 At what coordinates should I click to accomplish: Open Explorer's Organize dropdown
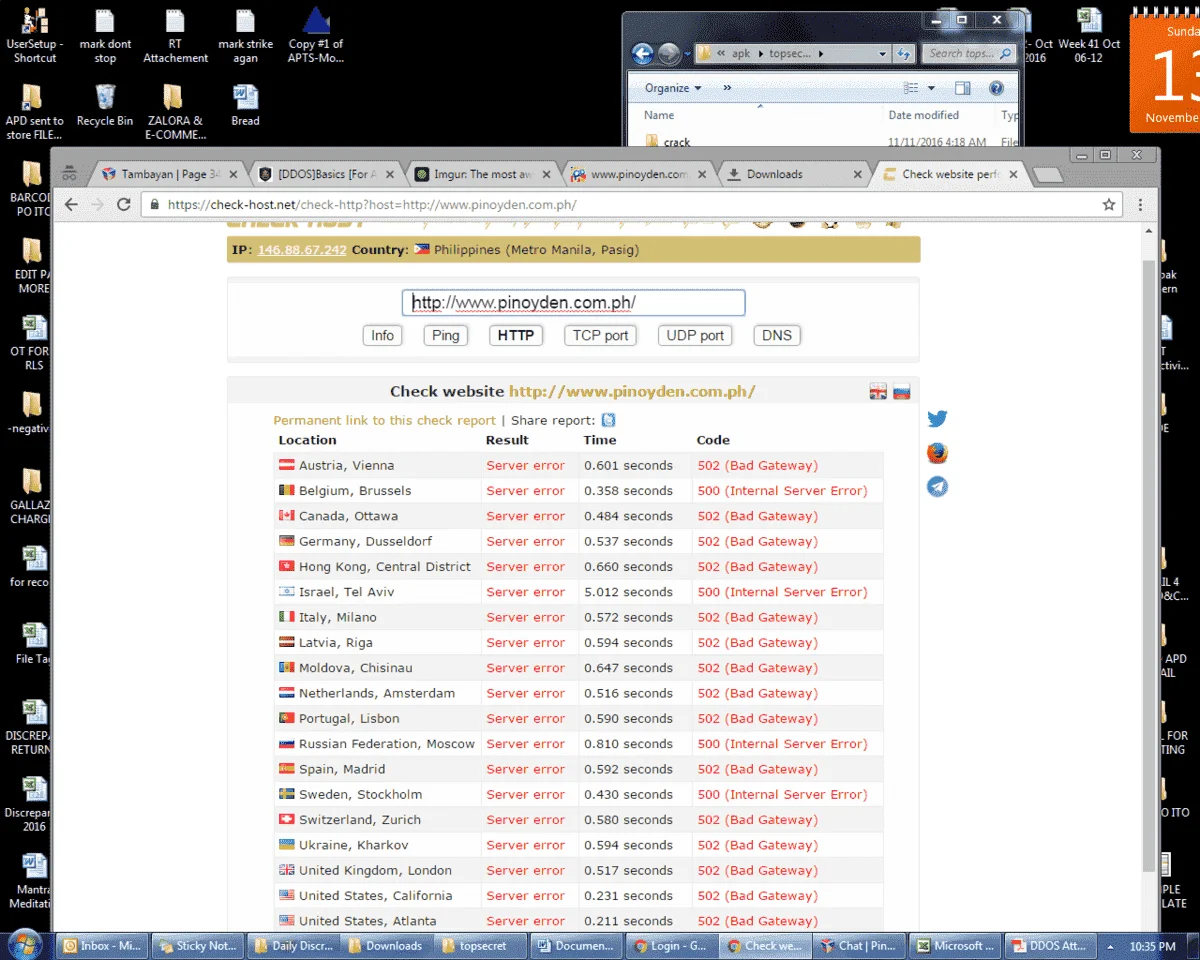[x=673, y=88]
